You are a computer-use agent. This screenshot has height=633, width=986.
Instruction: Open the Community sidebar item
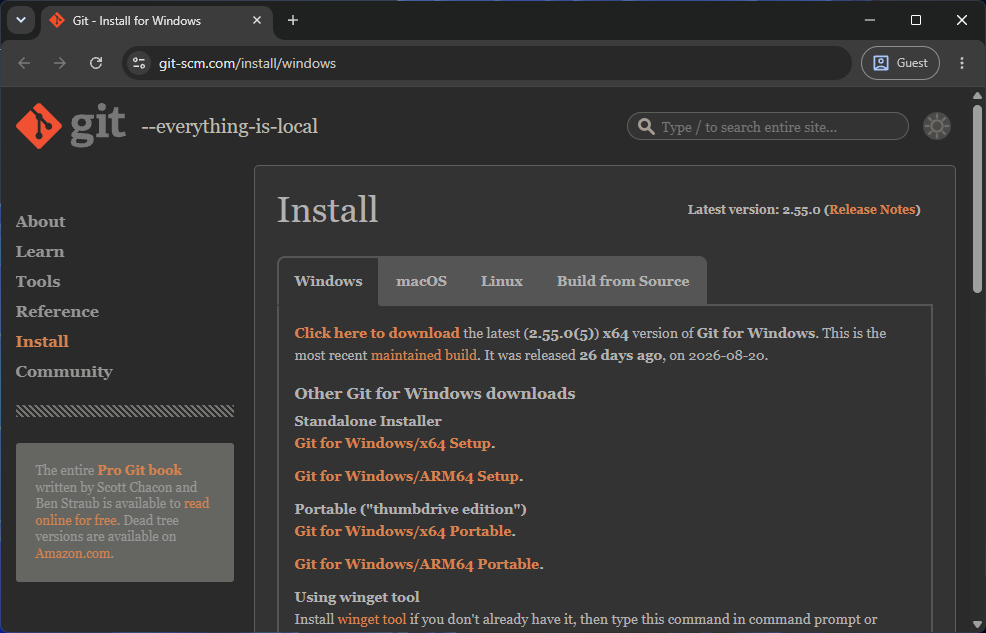64,372
